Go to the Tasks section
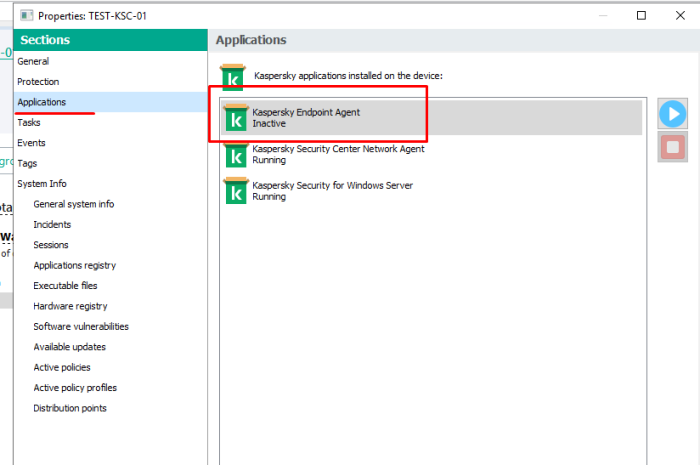This screenshot has width=700, height=465. tap(111, 122)
